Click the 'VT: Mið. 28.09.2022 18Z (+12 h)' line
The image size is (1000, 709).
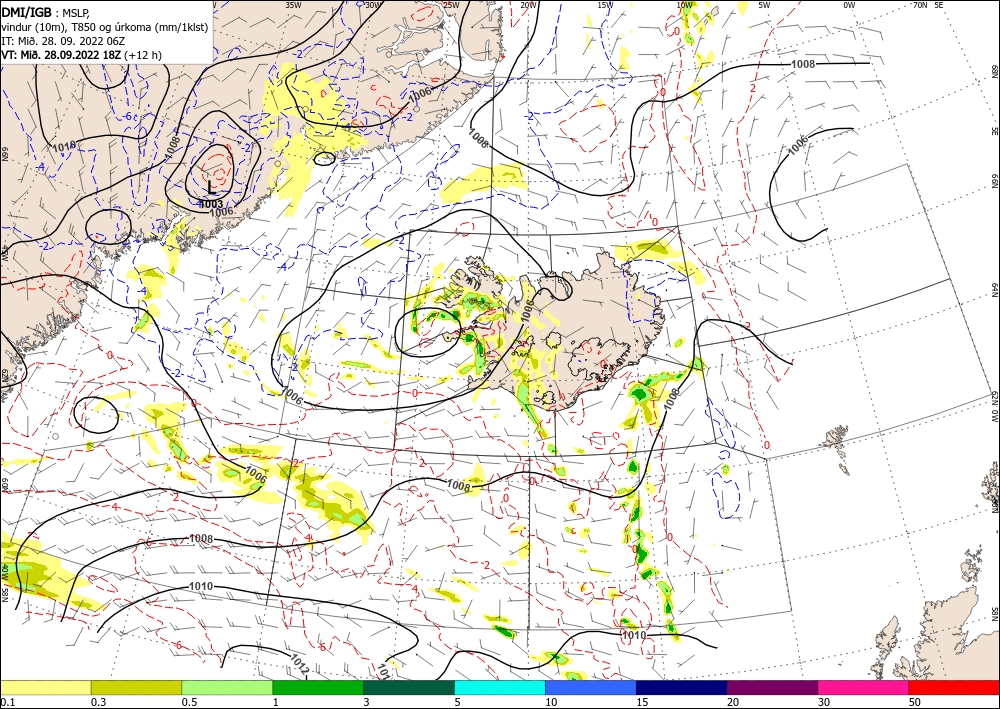coord(82,55)
